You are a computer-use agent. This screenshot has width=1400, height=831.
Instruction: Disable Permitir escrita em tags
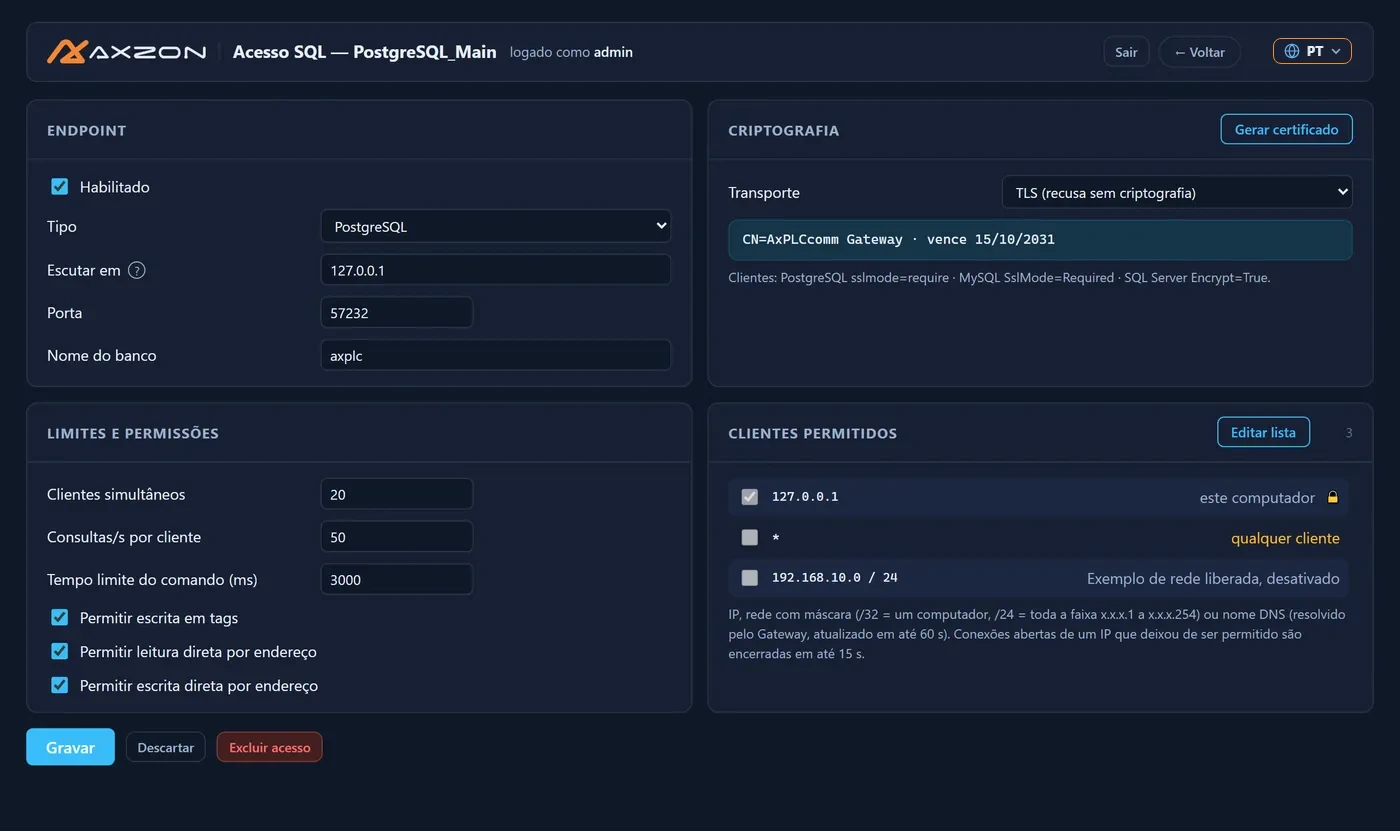(x=60, y=618)
